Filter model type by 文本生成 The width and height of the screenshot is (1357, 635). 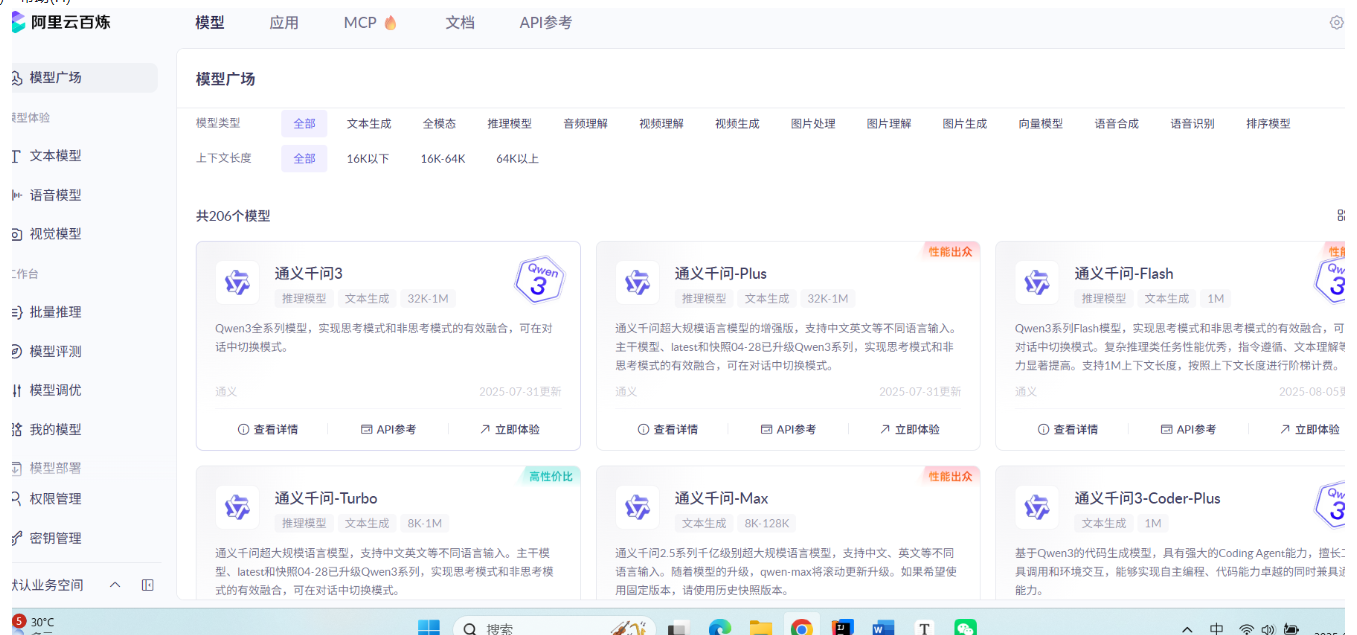(369, 124)
